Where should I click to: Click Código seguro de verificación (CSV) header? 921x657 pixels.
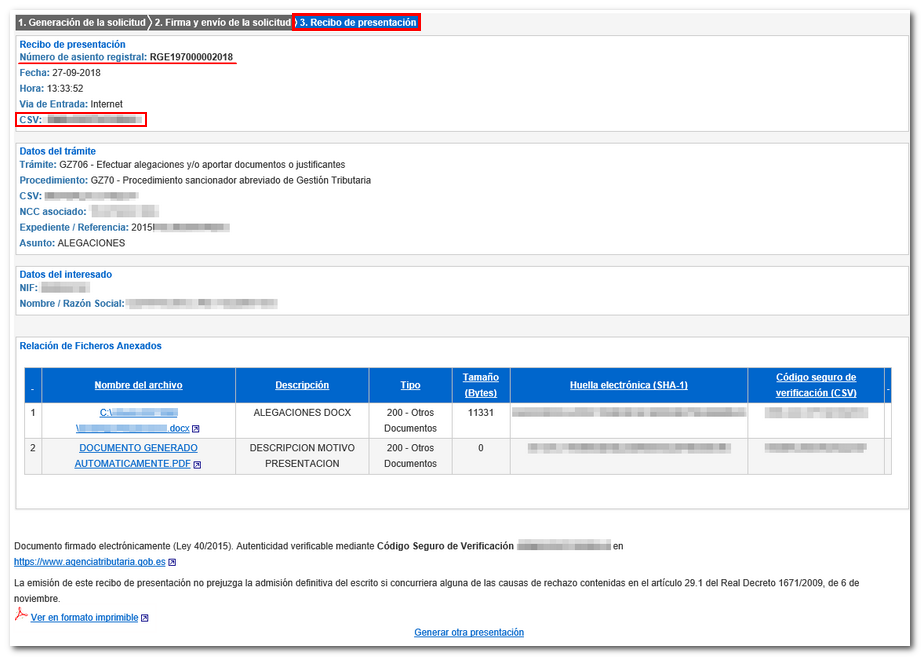pyautogui.click(x=815, y=385)
